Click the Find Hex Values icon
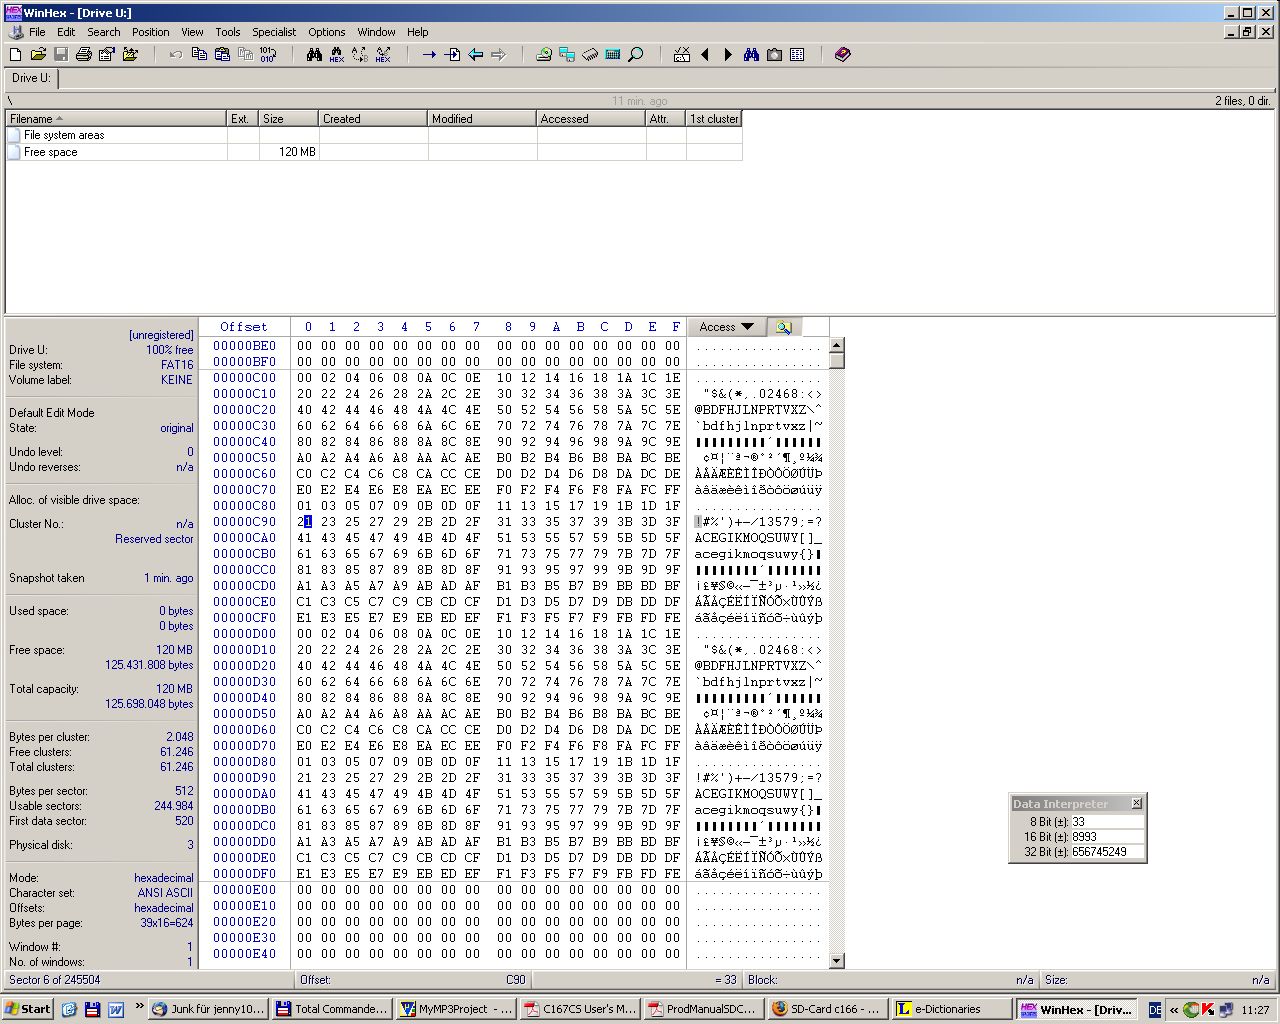Image resolution: width=1280 pixels, height=1024 pixels. 337,55
